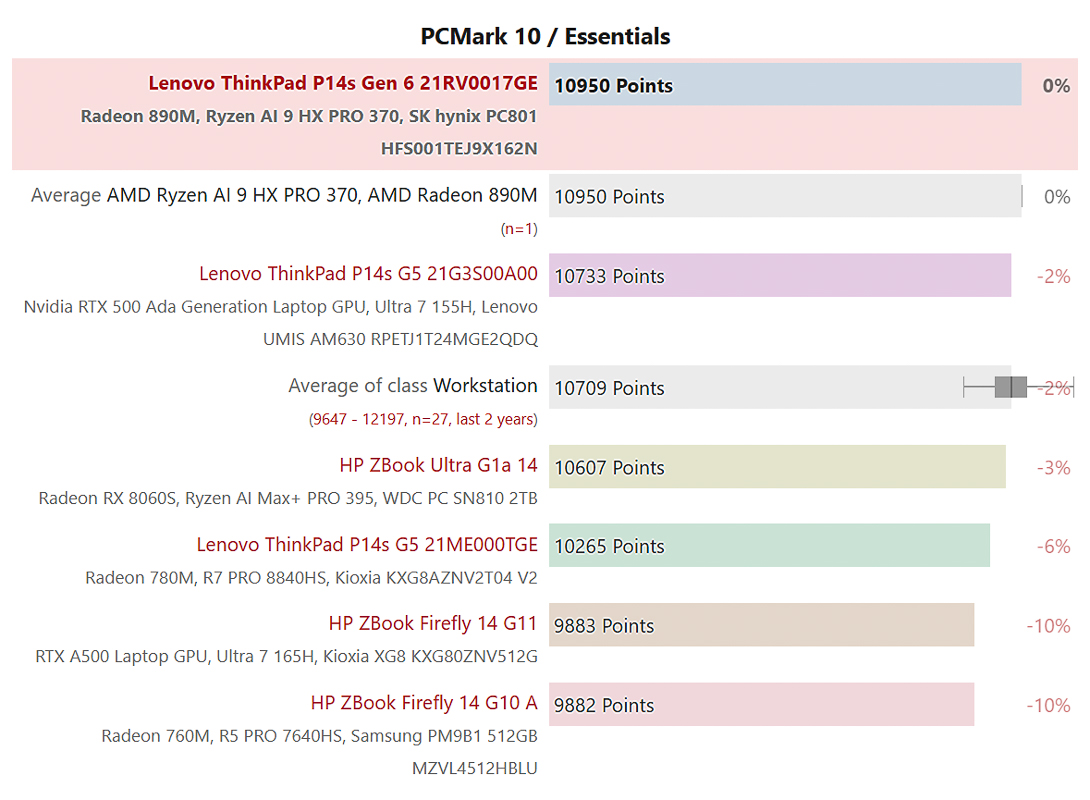Click the olive 10607 Points bar
The width and height of the screenshot is (1090, 800).
click(x=777, y=466)
